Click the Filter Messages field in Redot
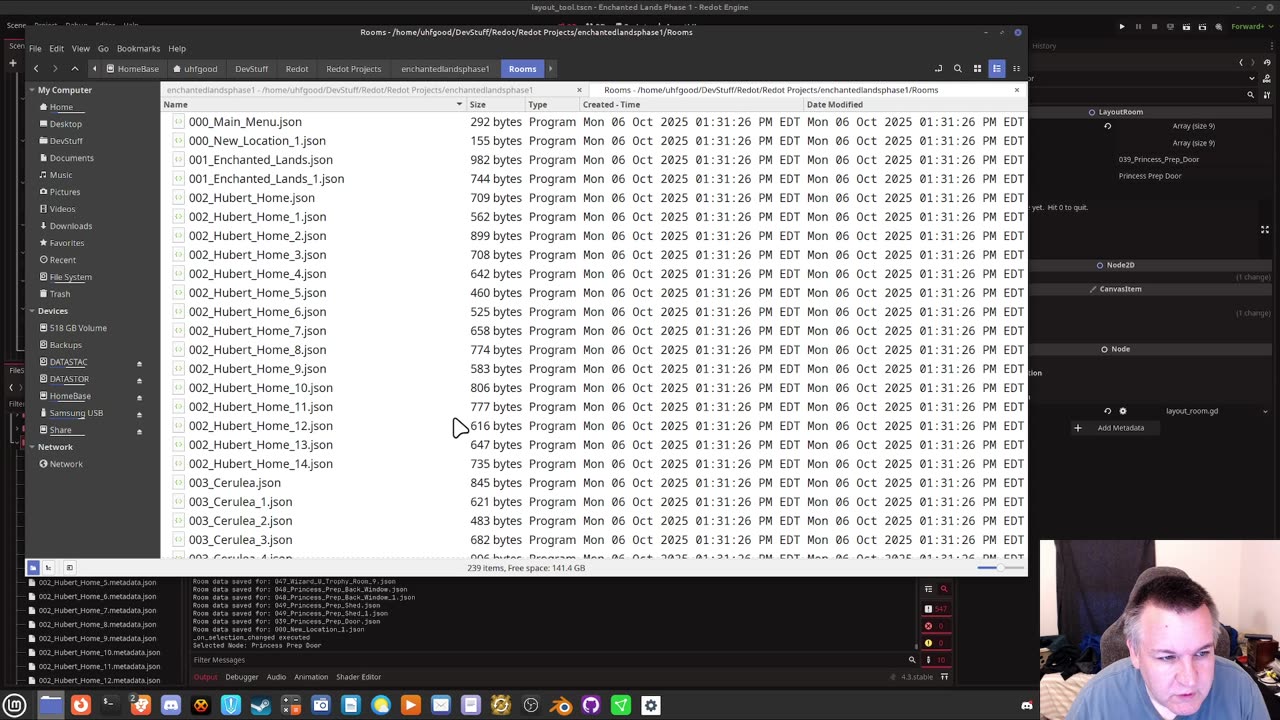1280x720 pixels. coord(548,660)
